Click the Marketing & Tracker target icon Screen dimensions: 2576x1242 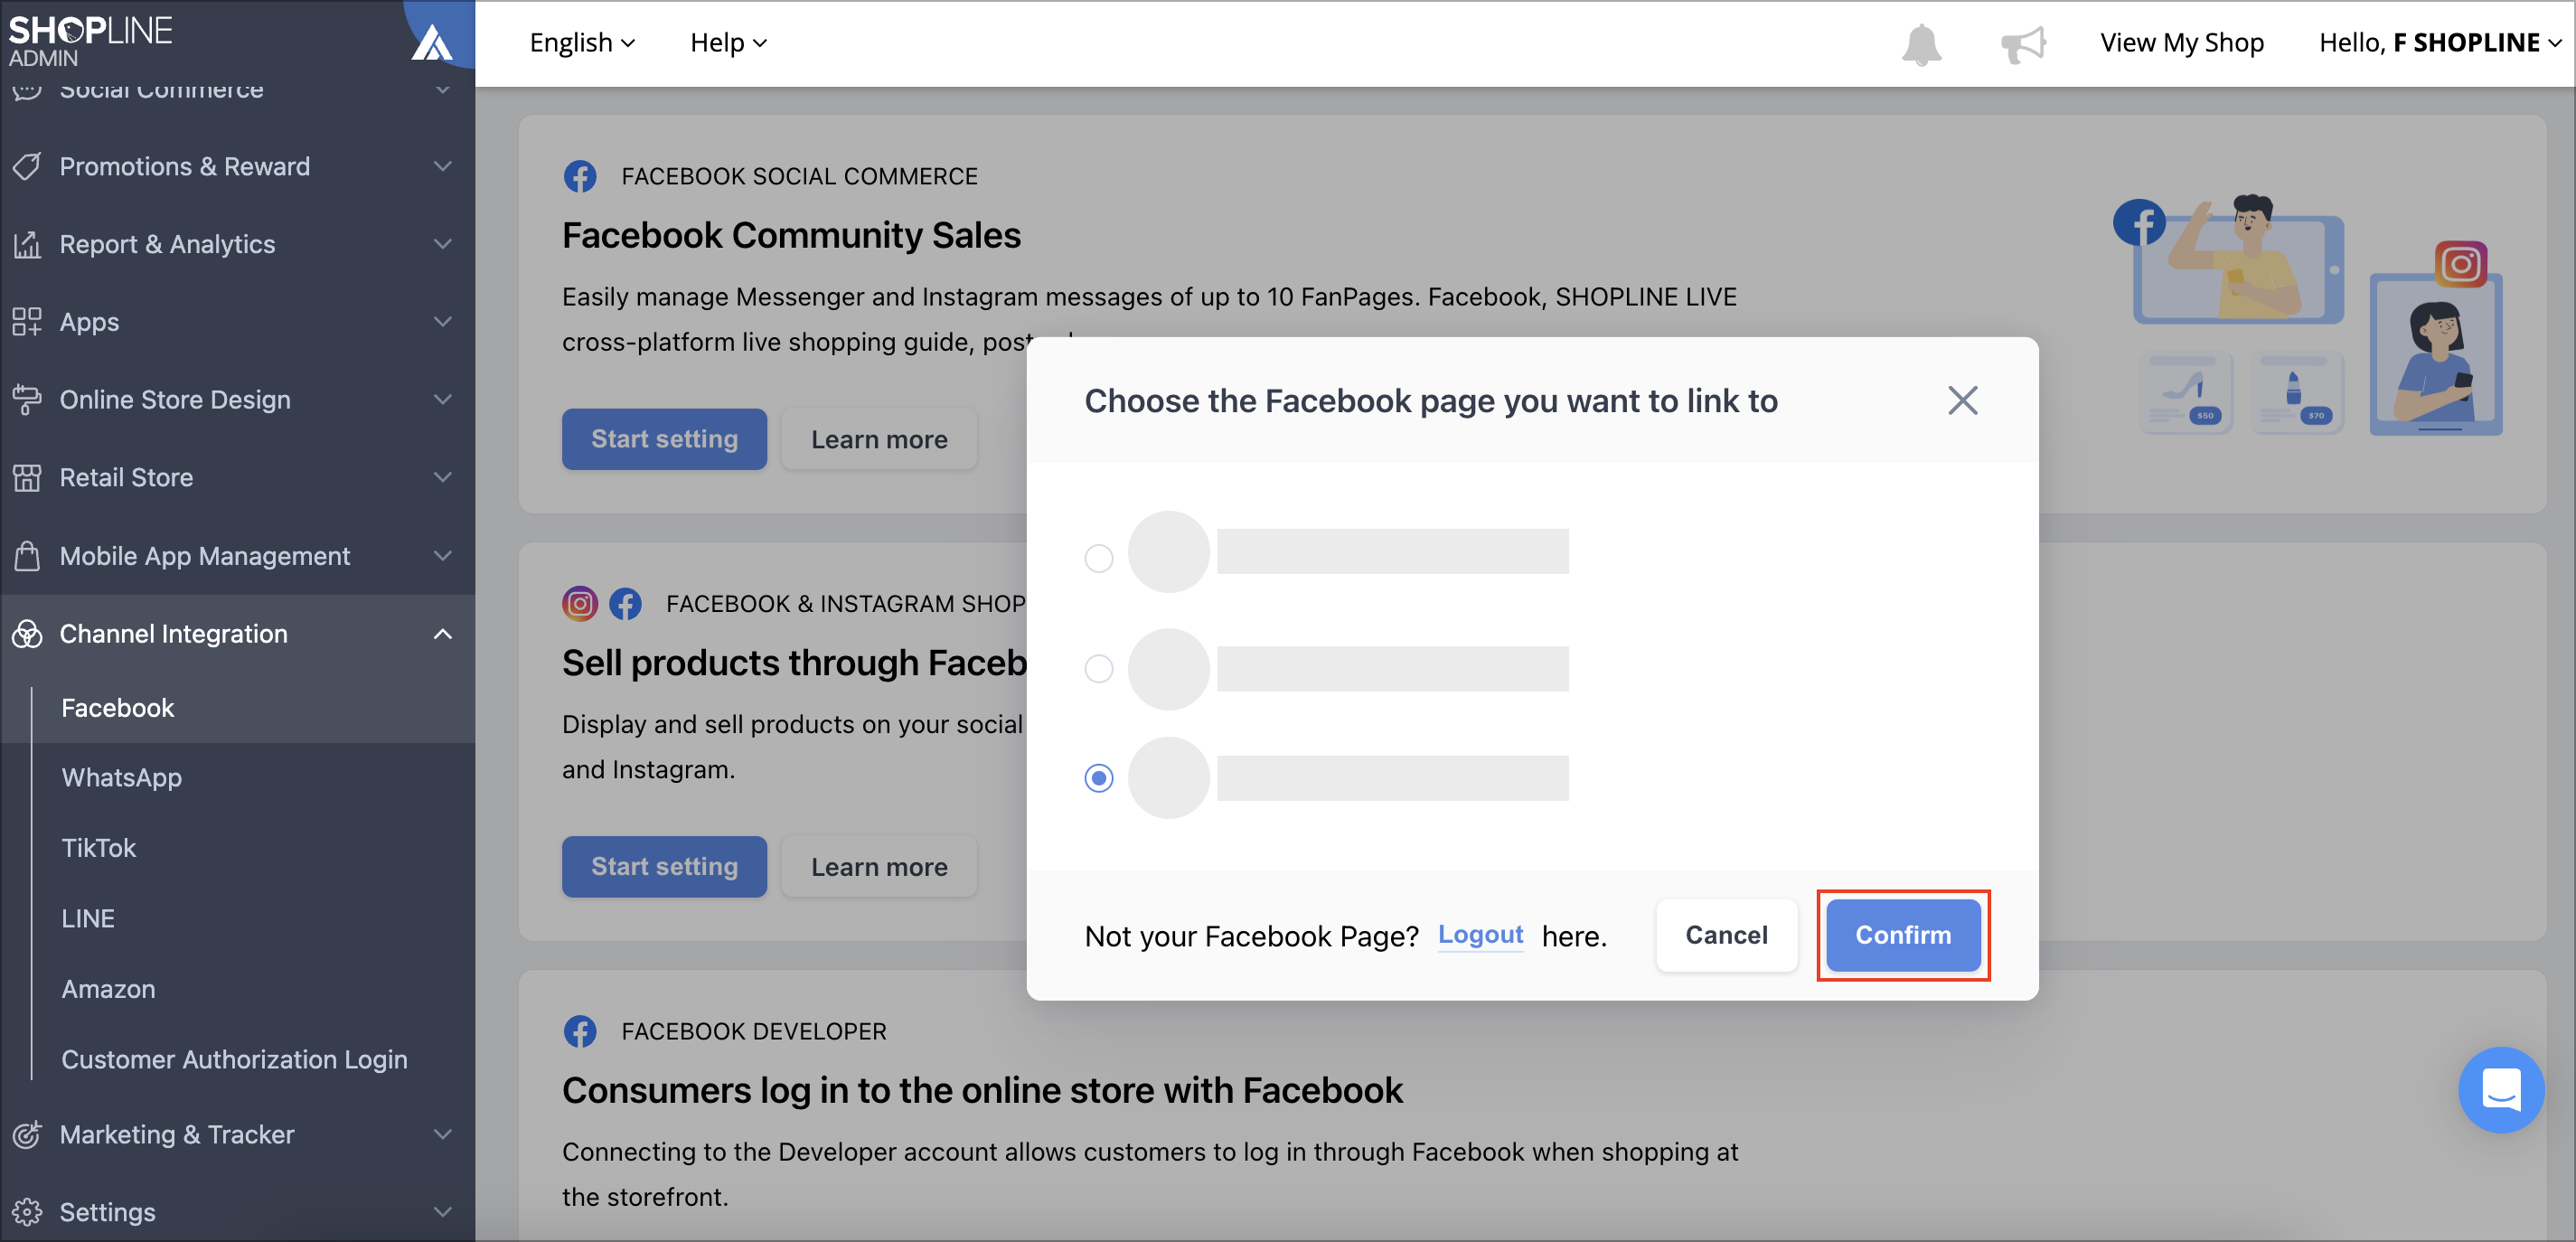tap(27, 1134)
